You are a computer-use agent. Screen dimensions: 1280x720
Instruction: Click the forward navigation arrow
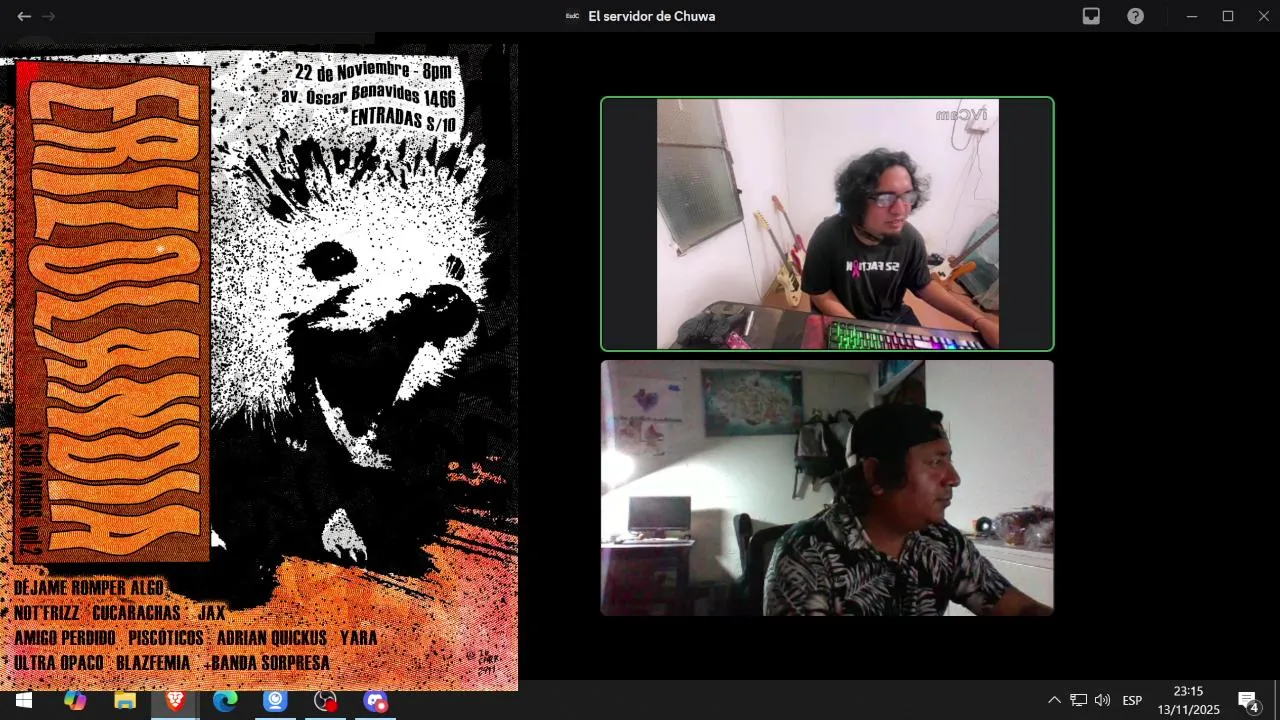point(49,16)
